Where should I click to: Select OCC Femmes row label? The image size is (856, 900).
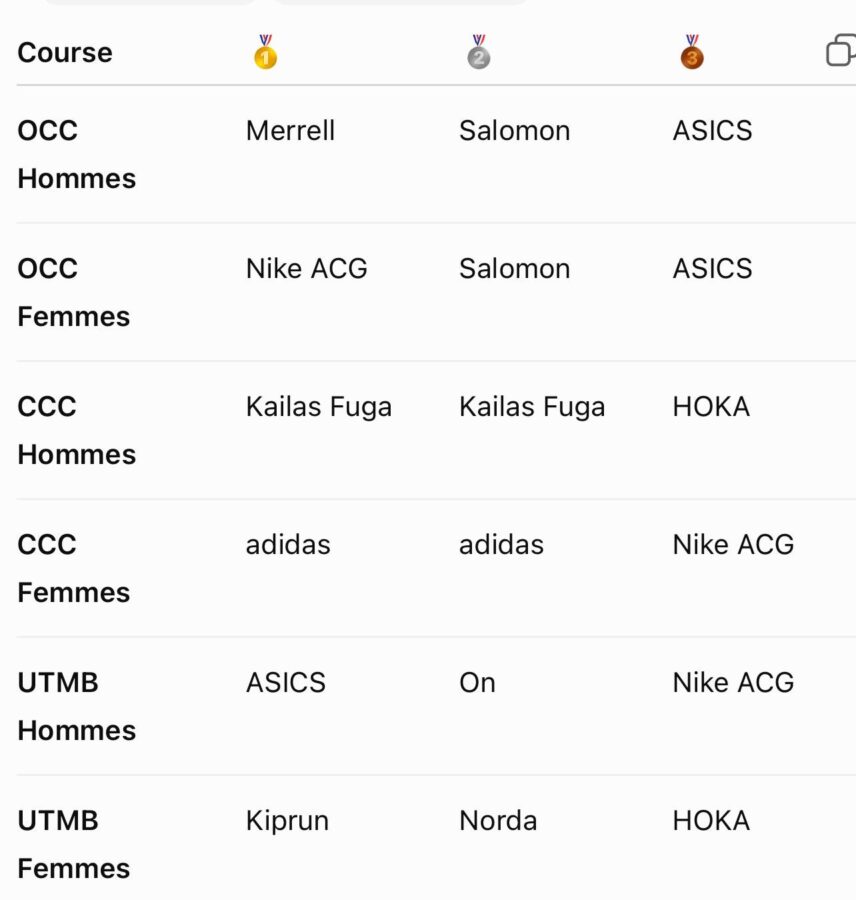(73, 293)
